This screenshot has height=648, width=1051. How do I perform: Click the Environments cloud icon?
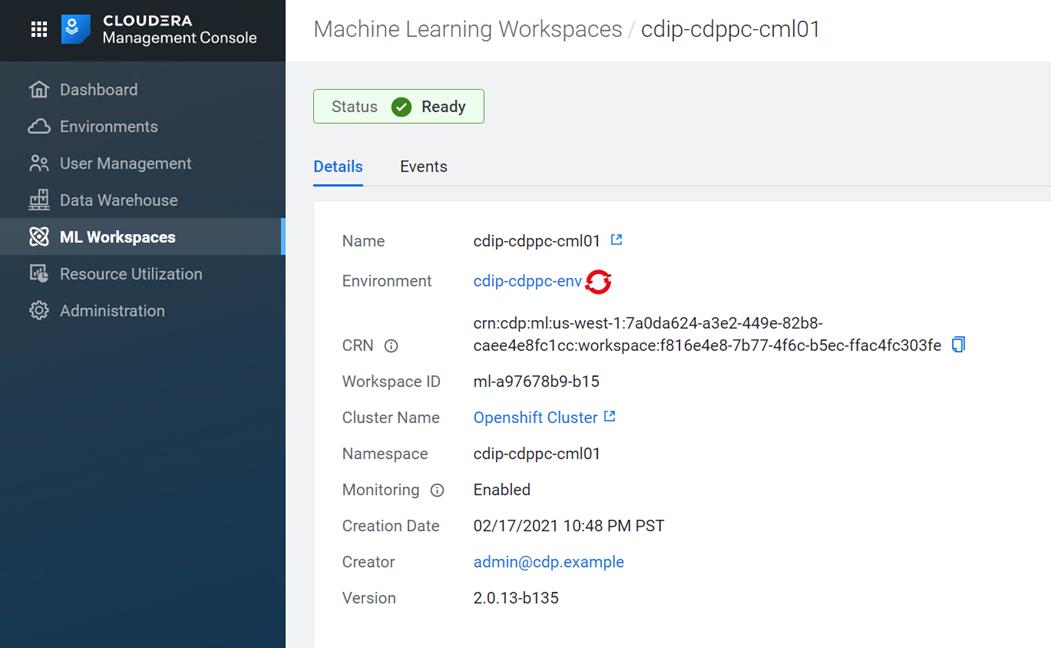tap(39, 126)
